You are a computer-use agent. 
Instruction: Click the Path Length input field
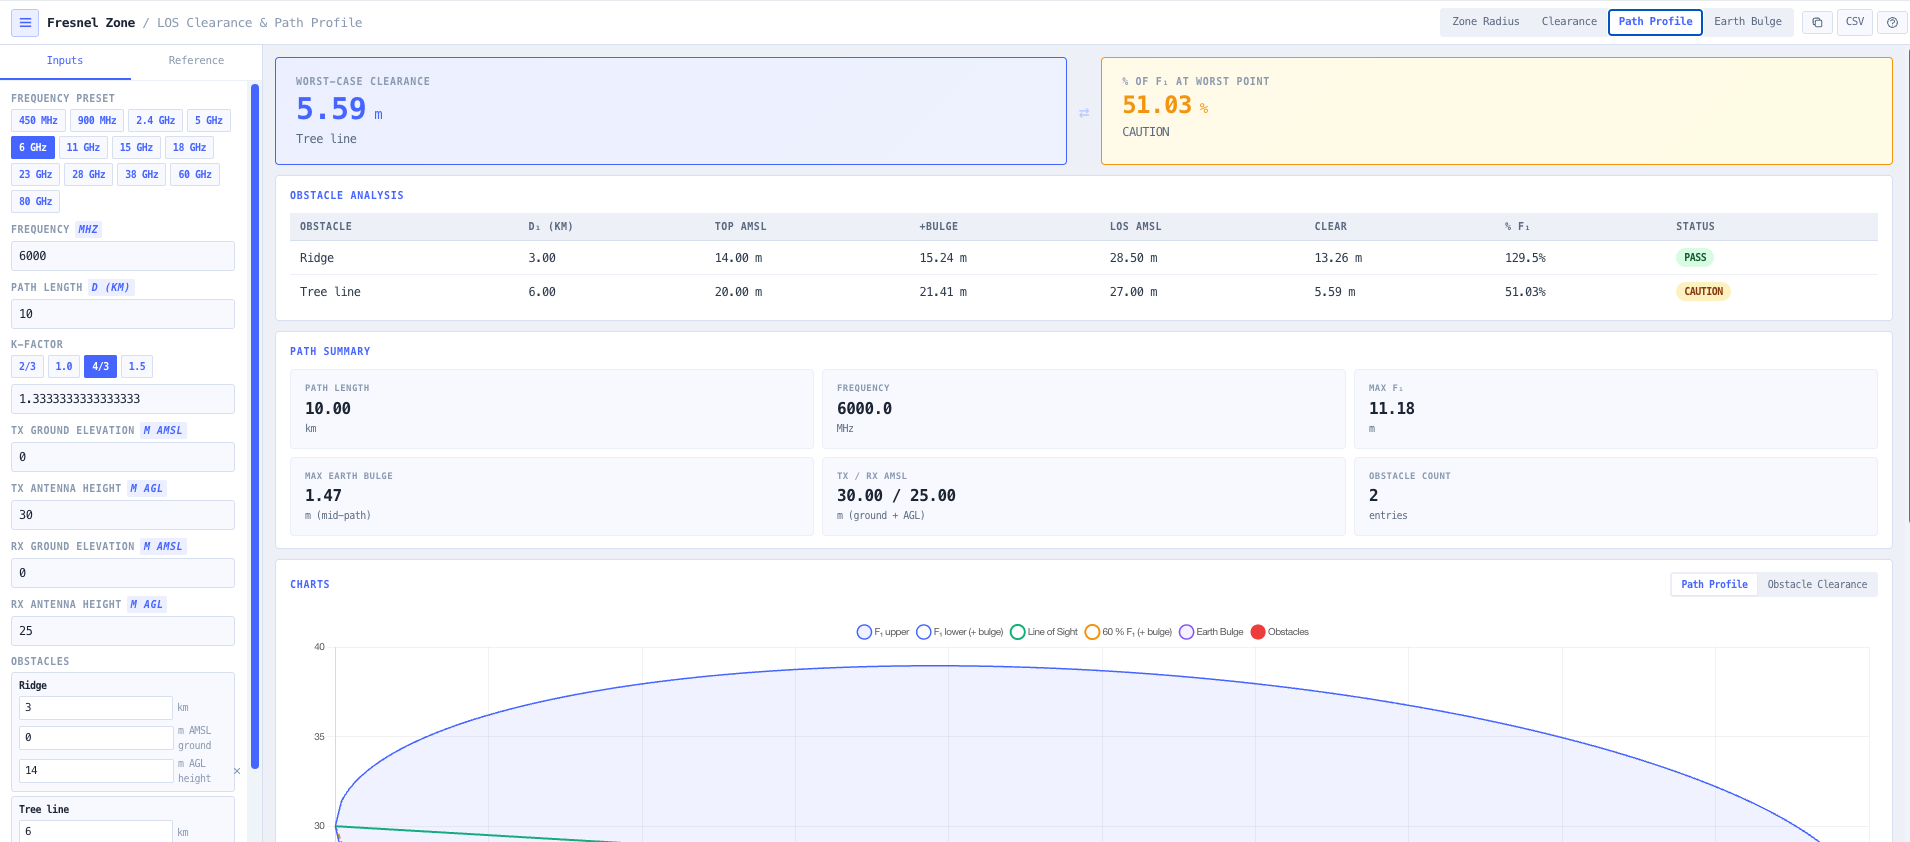click(x=123, y=314)
